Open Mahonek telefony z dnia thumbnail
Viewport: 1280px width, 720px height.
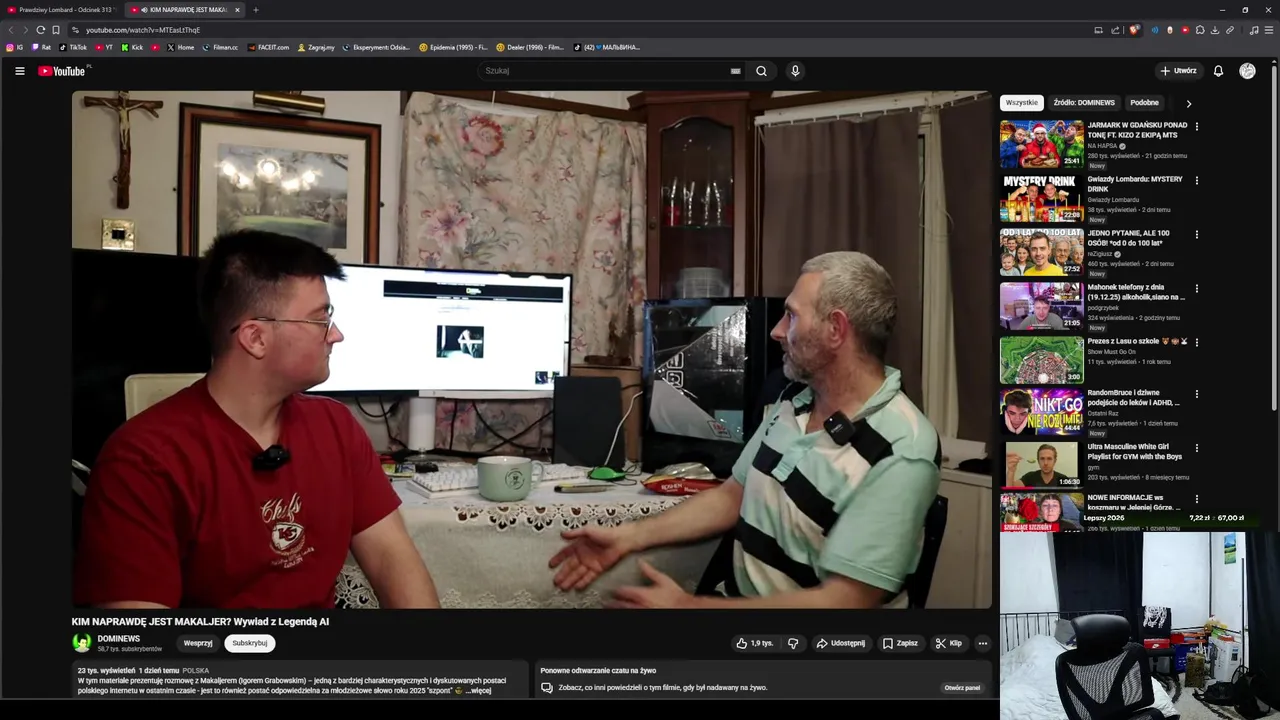tap(1041, 306)
